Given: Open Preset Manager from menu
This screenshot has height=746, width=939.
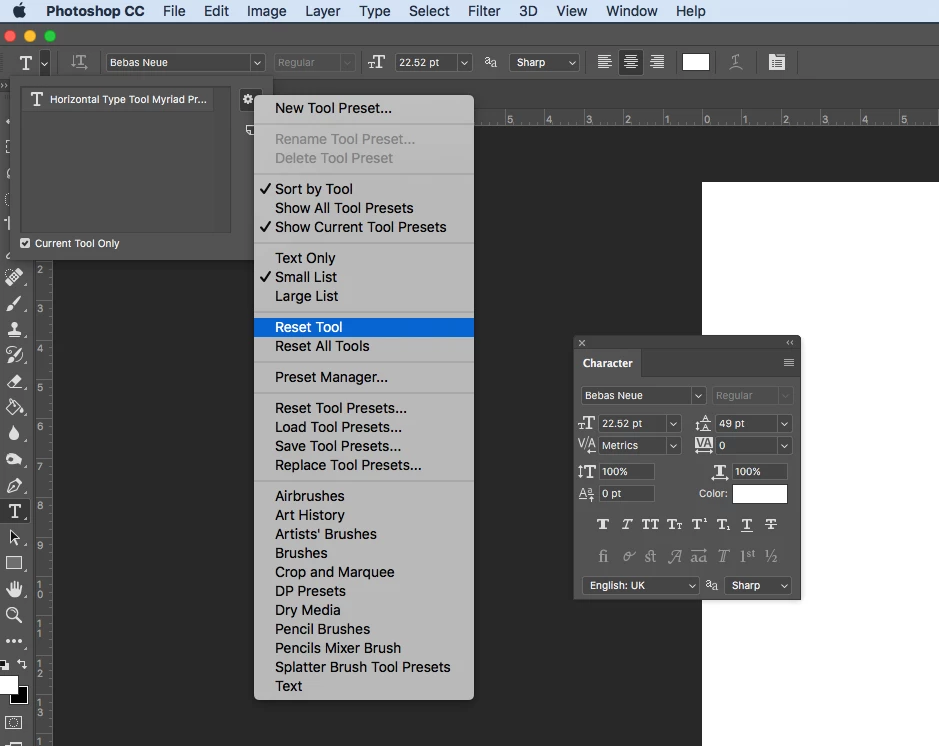Looking at the screenshot, I should [x=364, y=377].
